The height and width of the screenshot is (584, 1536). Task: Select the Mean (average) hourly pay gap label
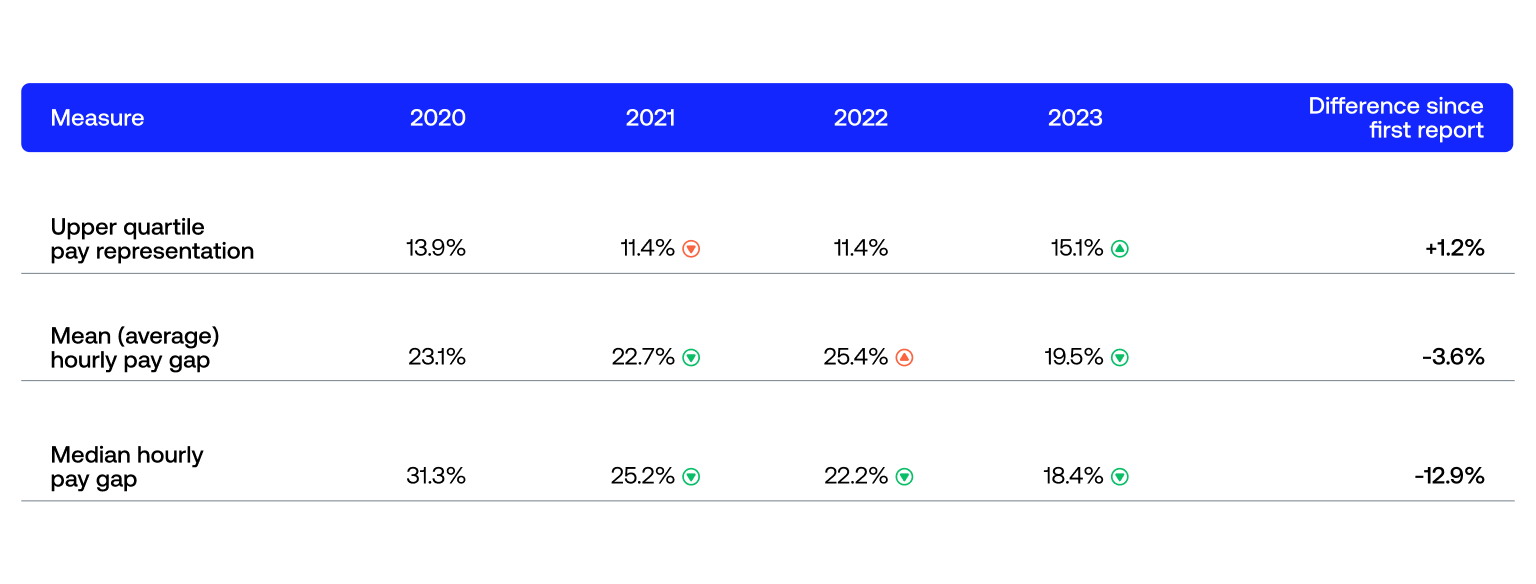tap(135, 347)
